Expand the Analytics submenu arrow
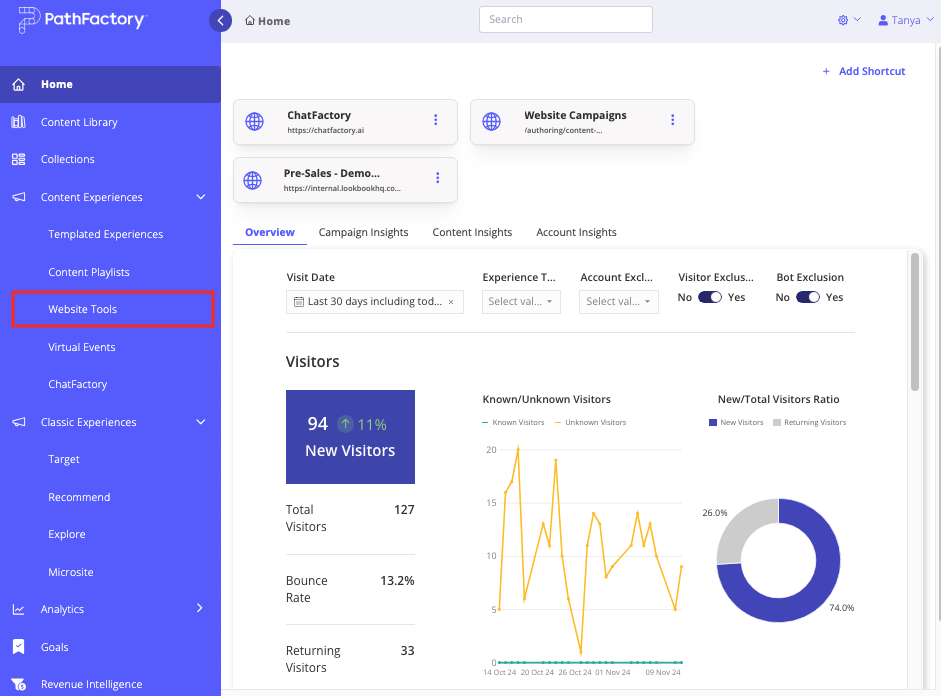The height and width of the screenshot is (696, 941). 200,608
